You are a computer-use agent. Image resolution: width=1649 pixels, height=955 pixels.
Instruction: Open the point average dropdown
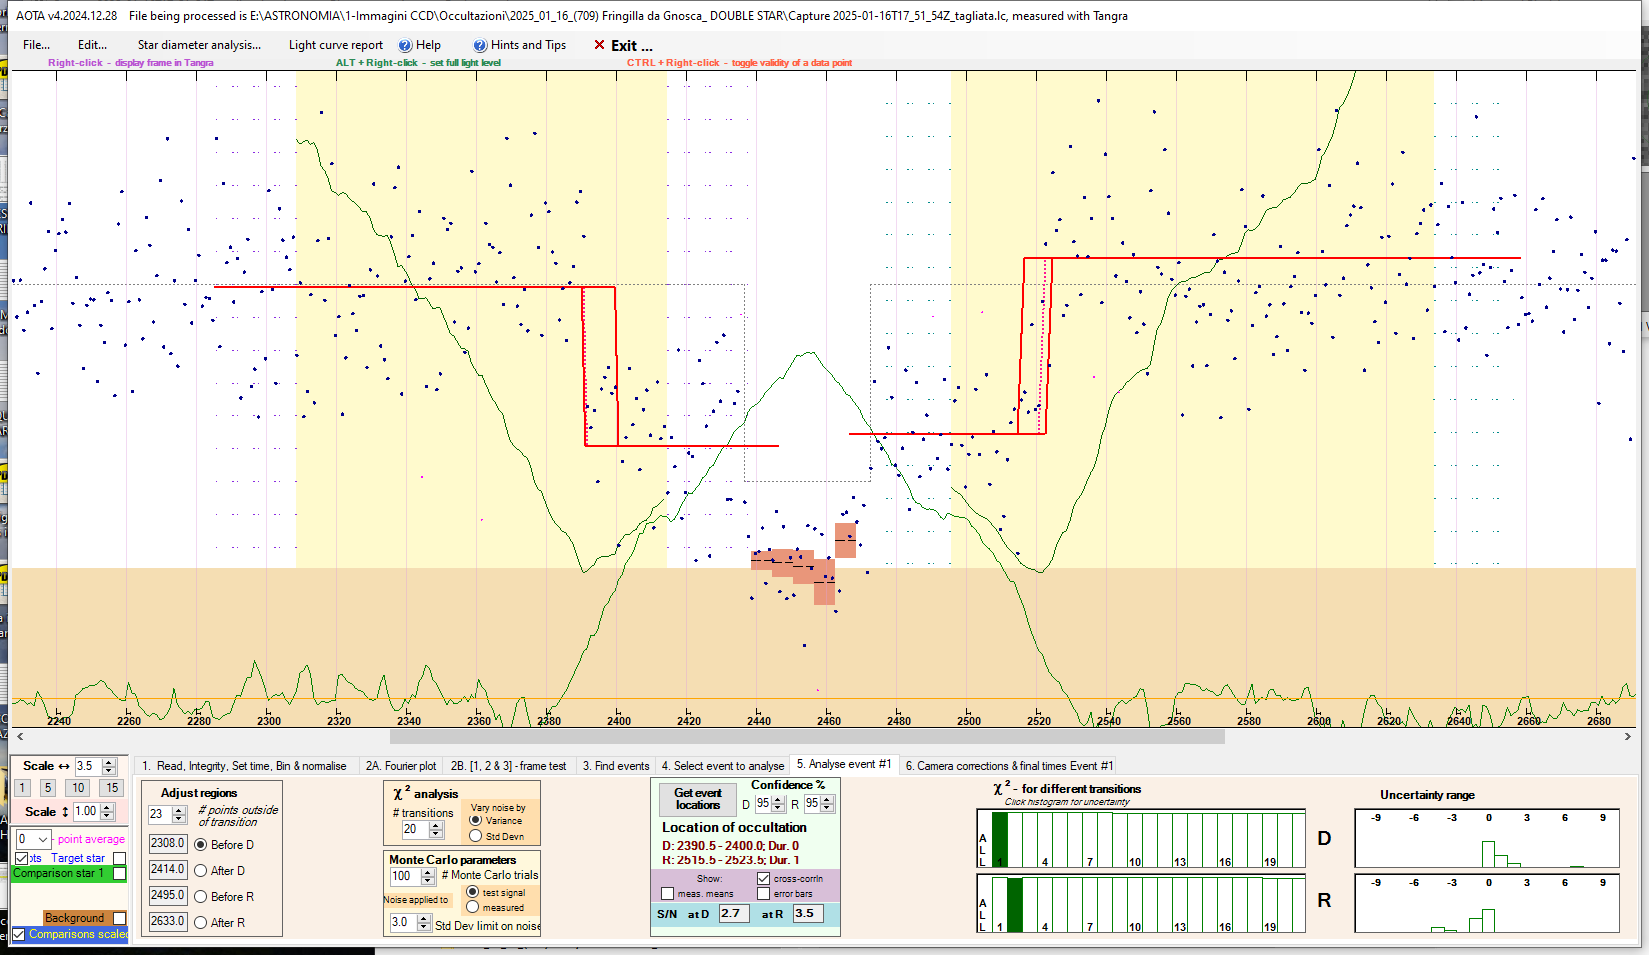42,839
